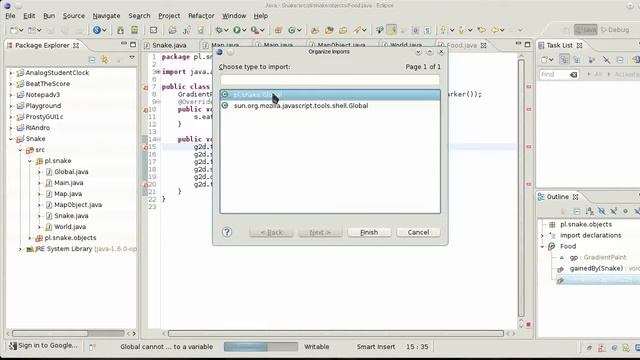This screenshot has height=360, width=640.
Task: Open the Refactor menu
Action: click(x=201, y=16)
